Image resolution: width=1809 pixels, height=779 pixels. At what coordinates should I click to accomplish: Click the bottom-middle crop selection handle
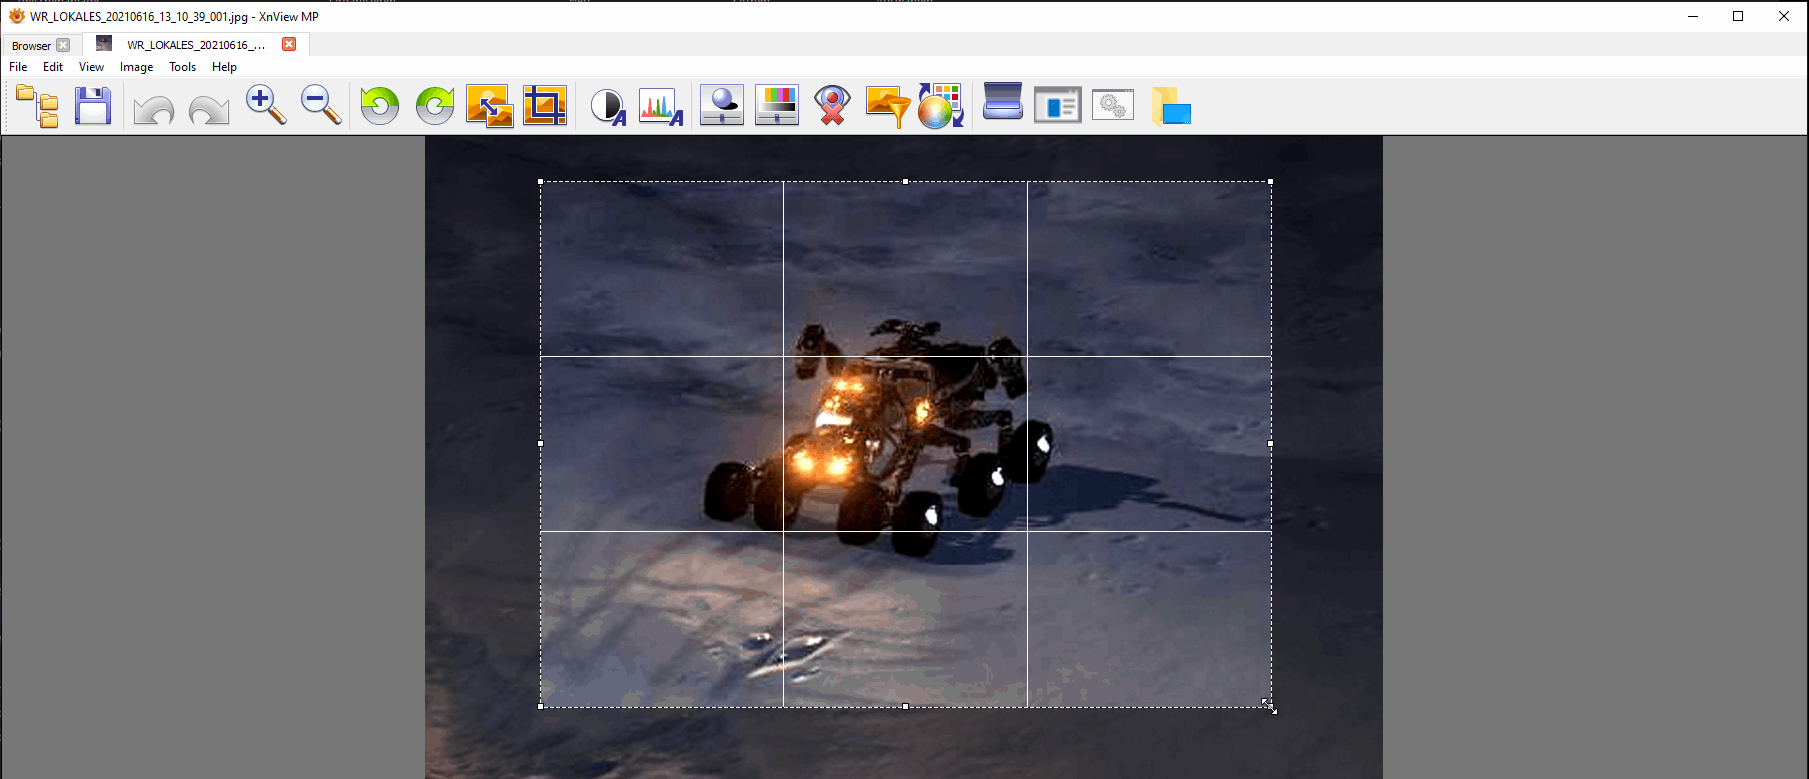click(x=906, y=707)
